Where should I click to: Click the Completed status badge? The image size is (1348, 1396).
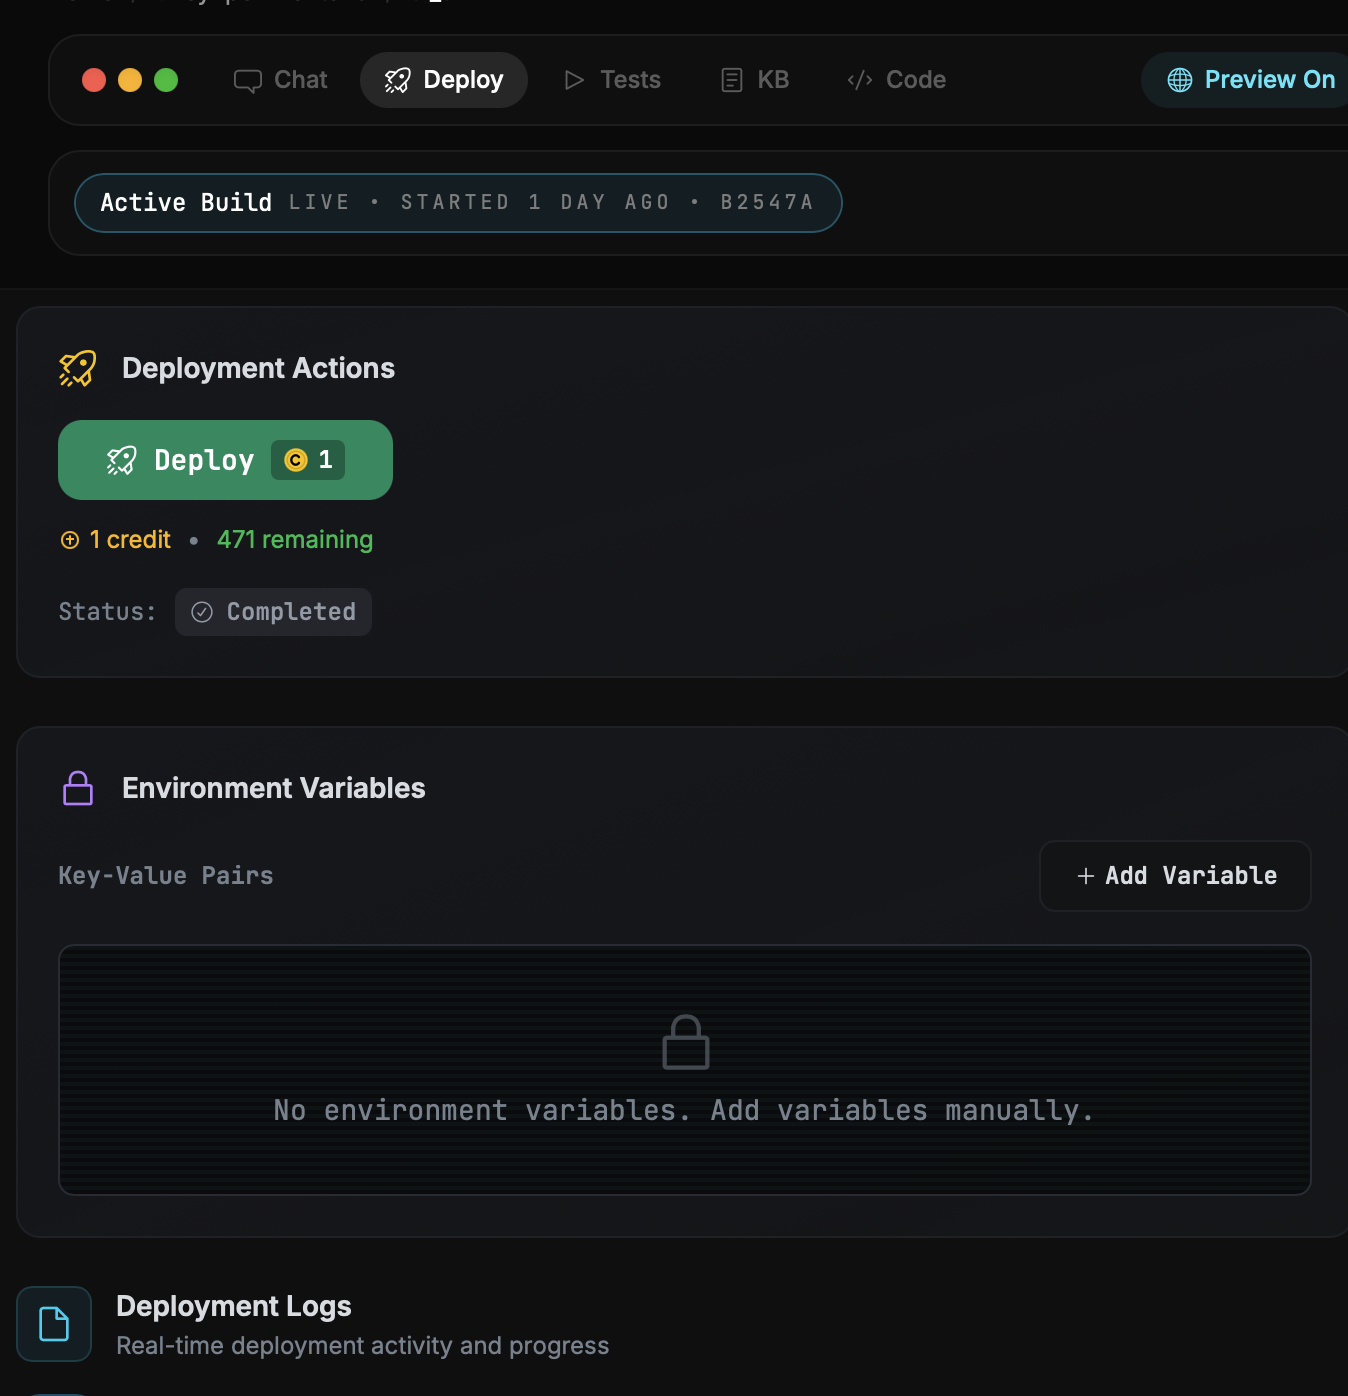point(273,612)
